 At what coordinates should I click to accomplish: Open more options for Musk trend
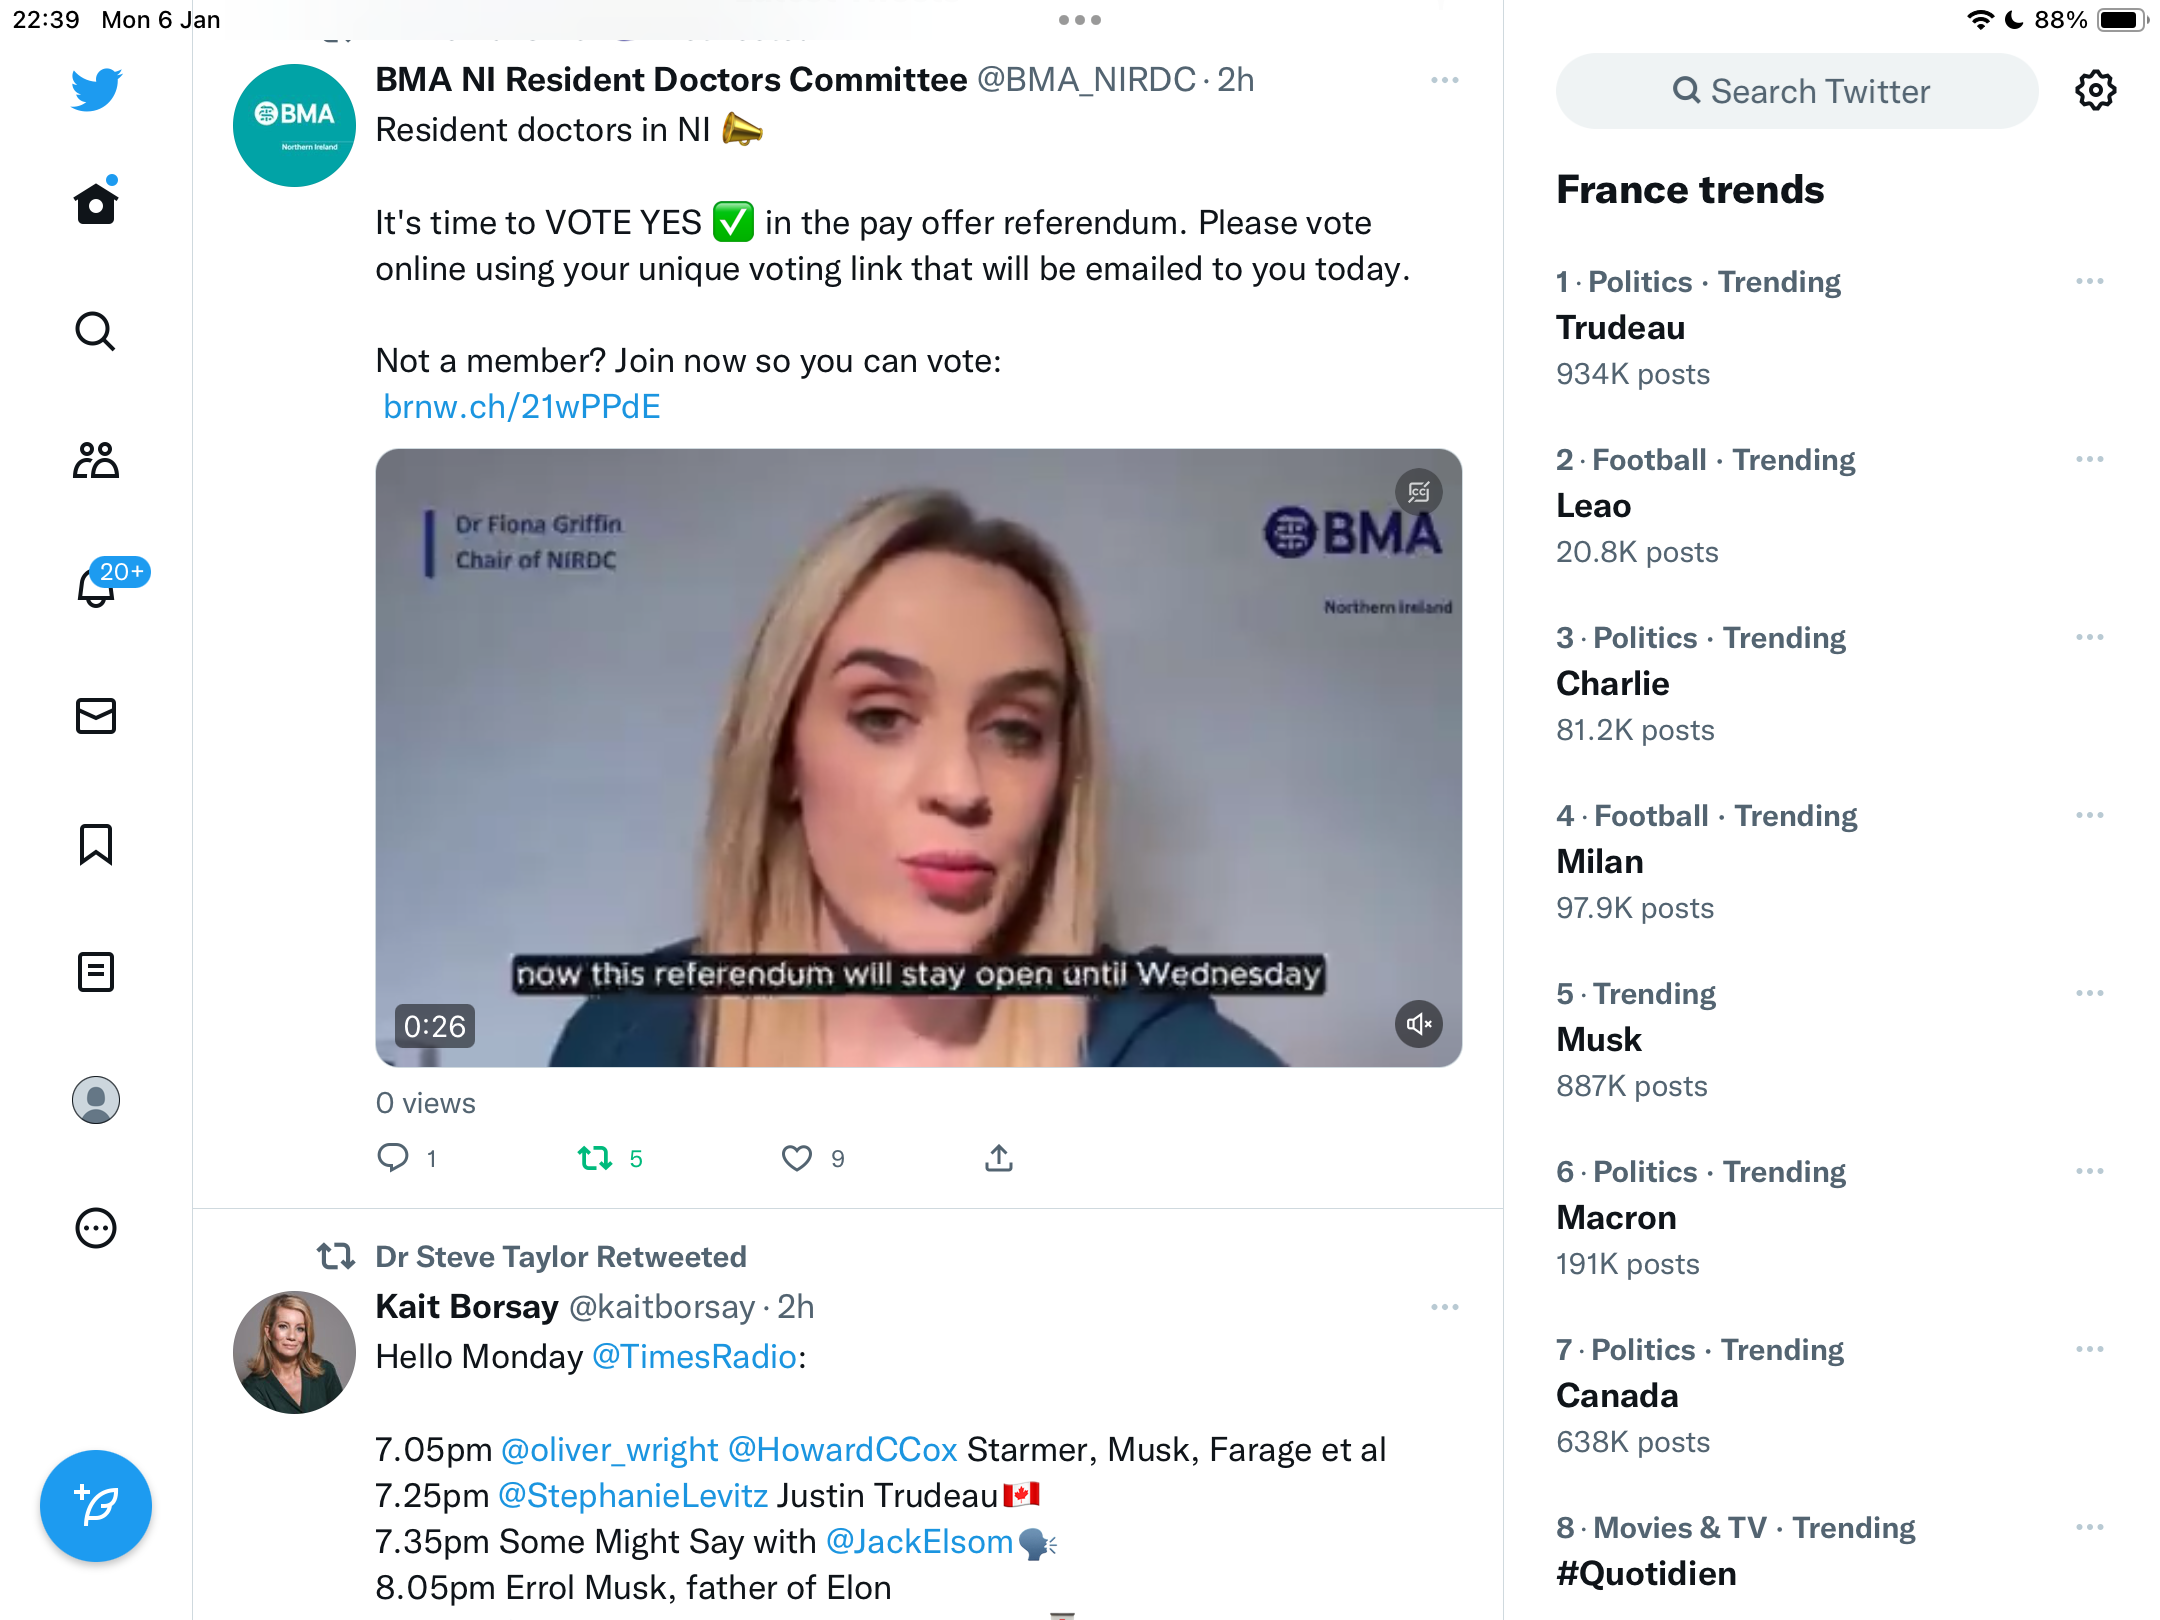tap(2090, 994)
